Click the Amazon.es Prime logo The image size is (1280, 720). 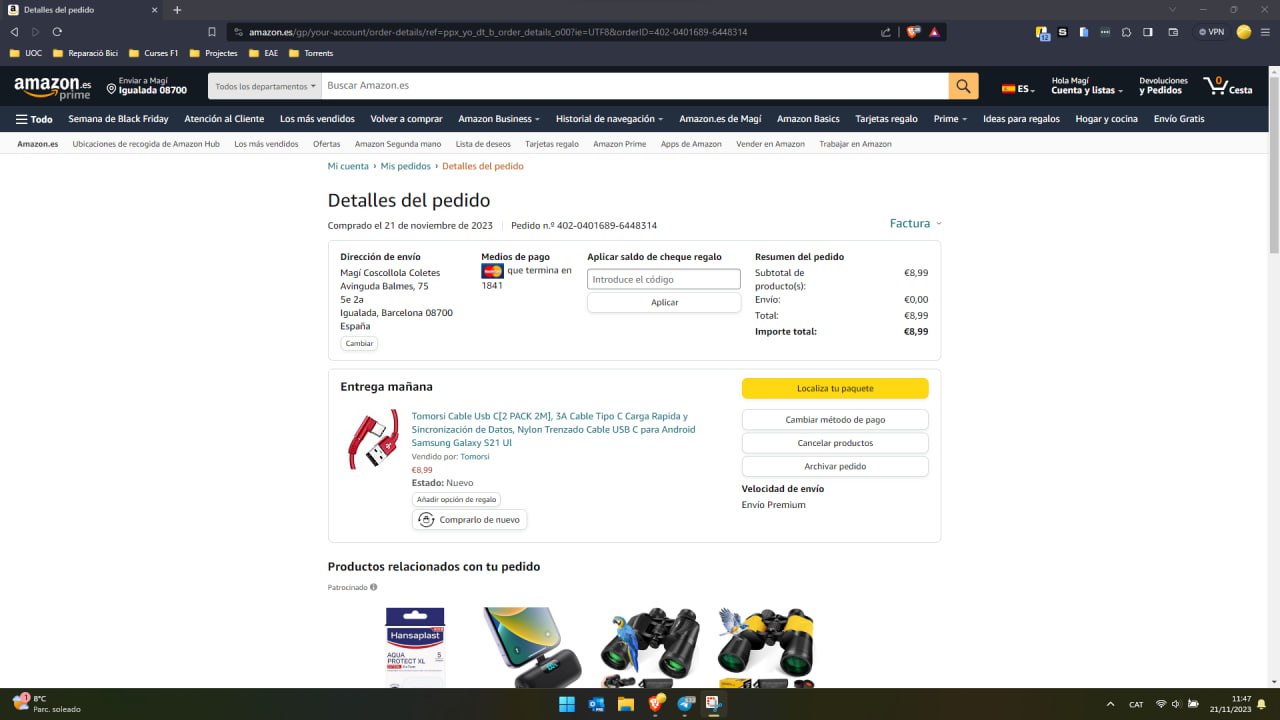(x=52, y=88)
